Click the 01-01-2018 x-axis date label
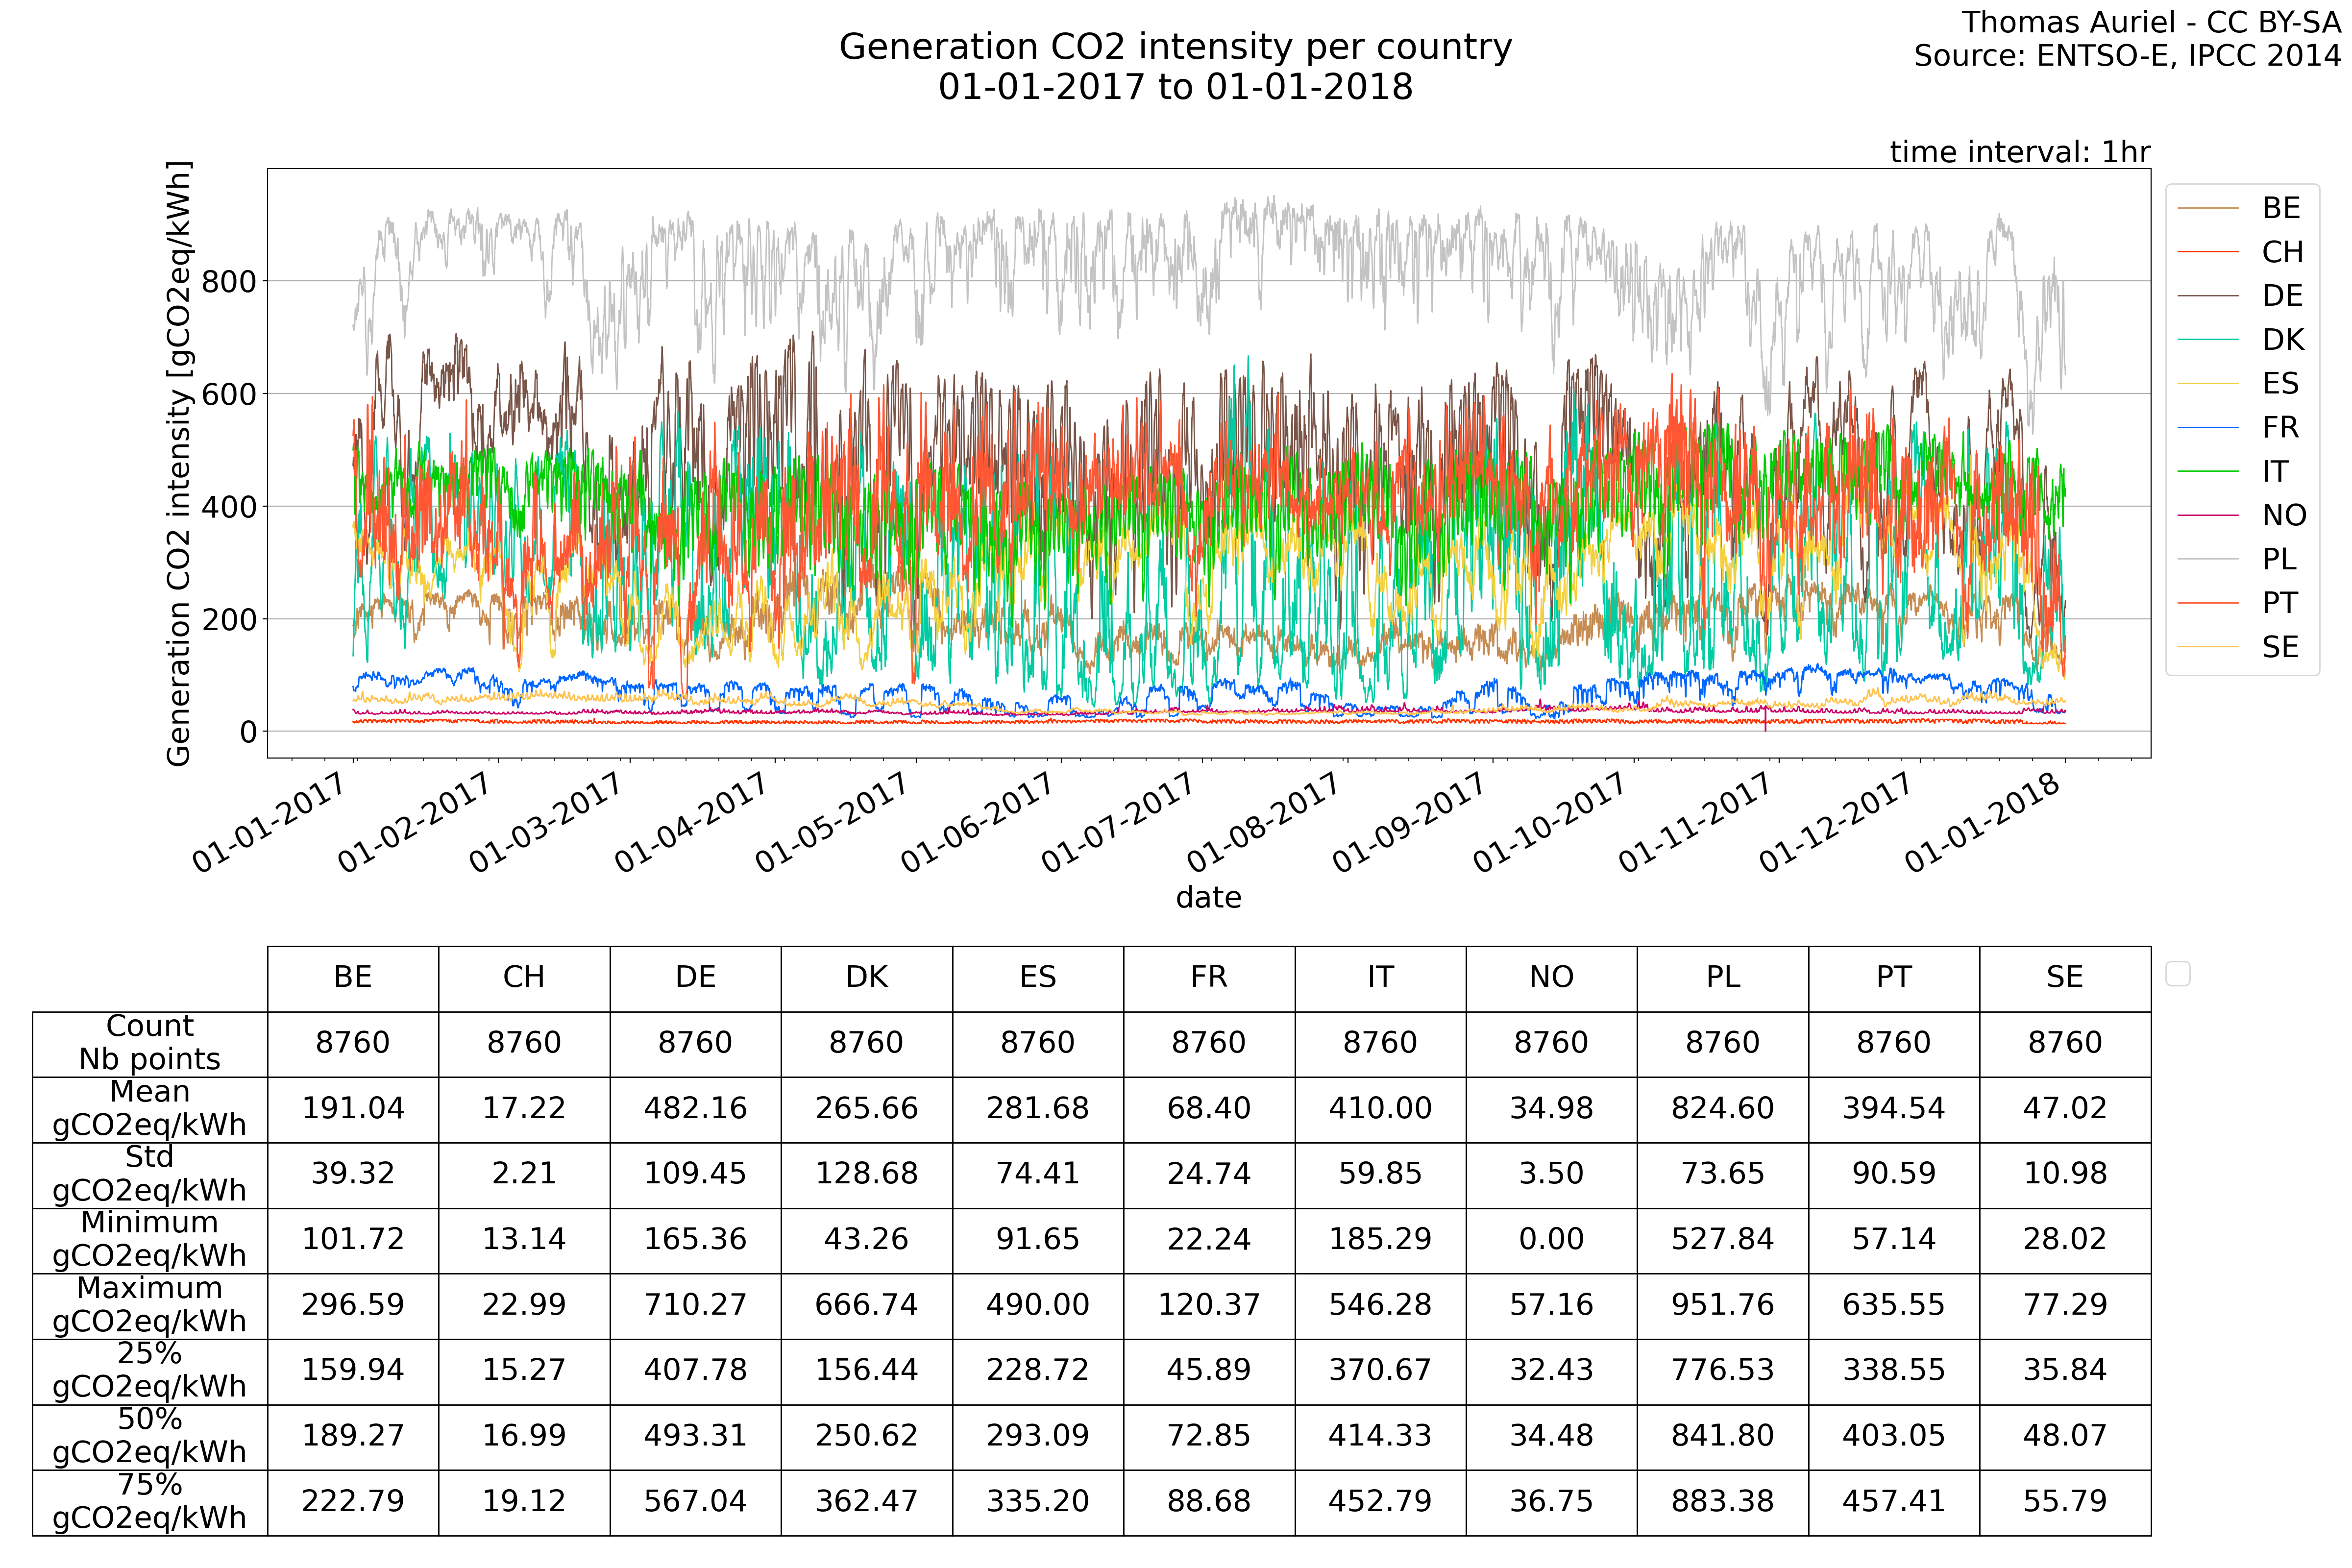Image resolution: width=2352 pixels, height=1568 pixels. pos(1982,821)
